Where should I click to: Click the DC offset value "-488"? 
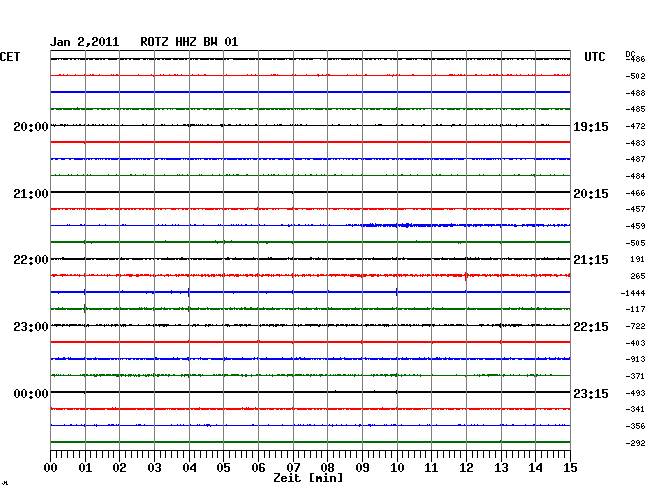click(635, 93)
